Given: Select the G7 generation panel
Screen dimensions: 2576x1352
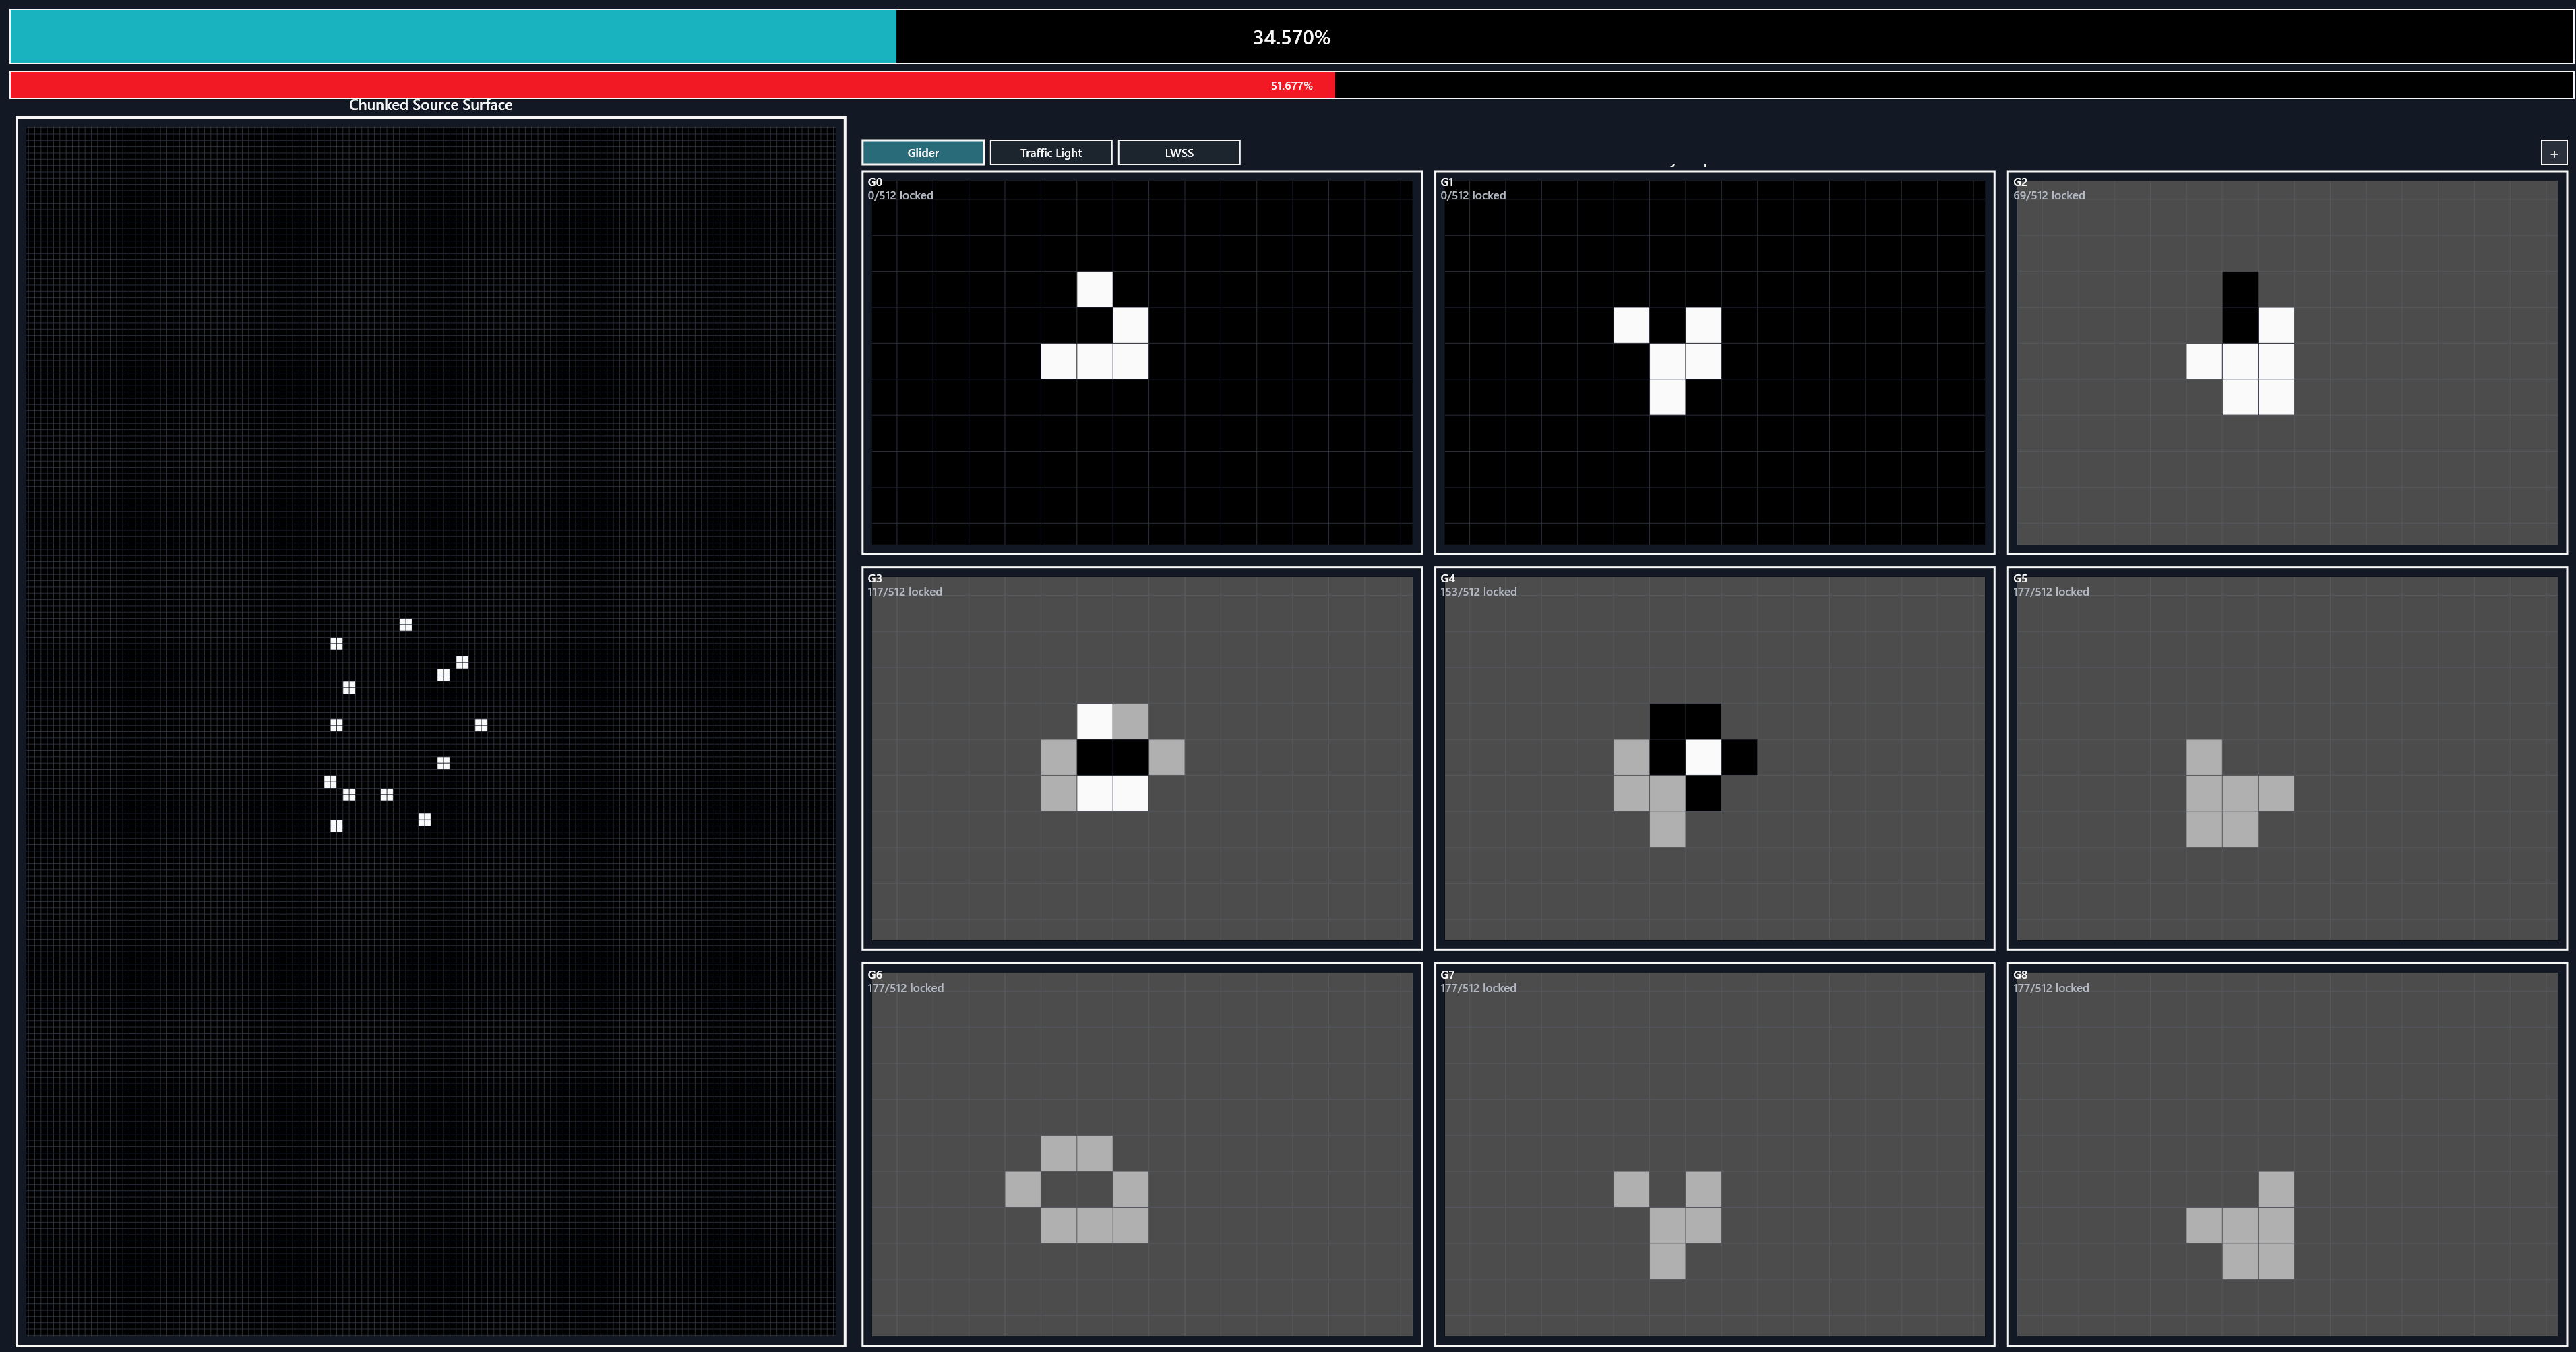Looking at the screenshot, I should point(1714,1154).
